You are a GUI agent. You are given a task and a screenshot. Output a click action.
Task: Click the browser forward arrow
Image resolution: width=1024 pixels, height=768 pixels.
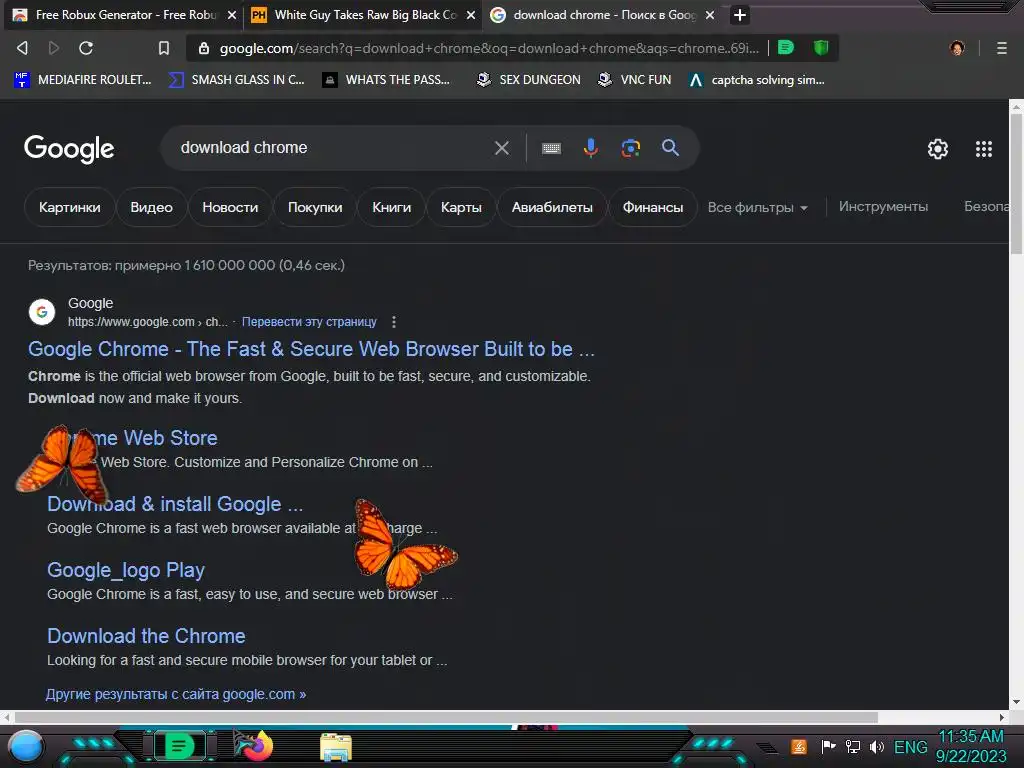pos(54,48)
